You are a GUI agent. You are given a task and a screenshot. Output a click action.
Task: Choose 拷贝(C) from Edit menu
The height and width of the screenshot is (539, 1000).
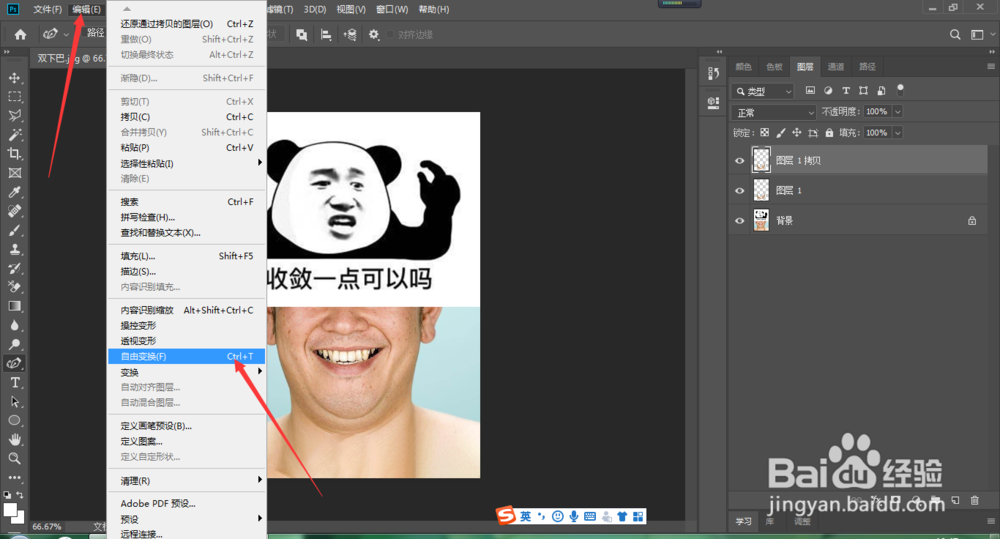click(186, 117)
